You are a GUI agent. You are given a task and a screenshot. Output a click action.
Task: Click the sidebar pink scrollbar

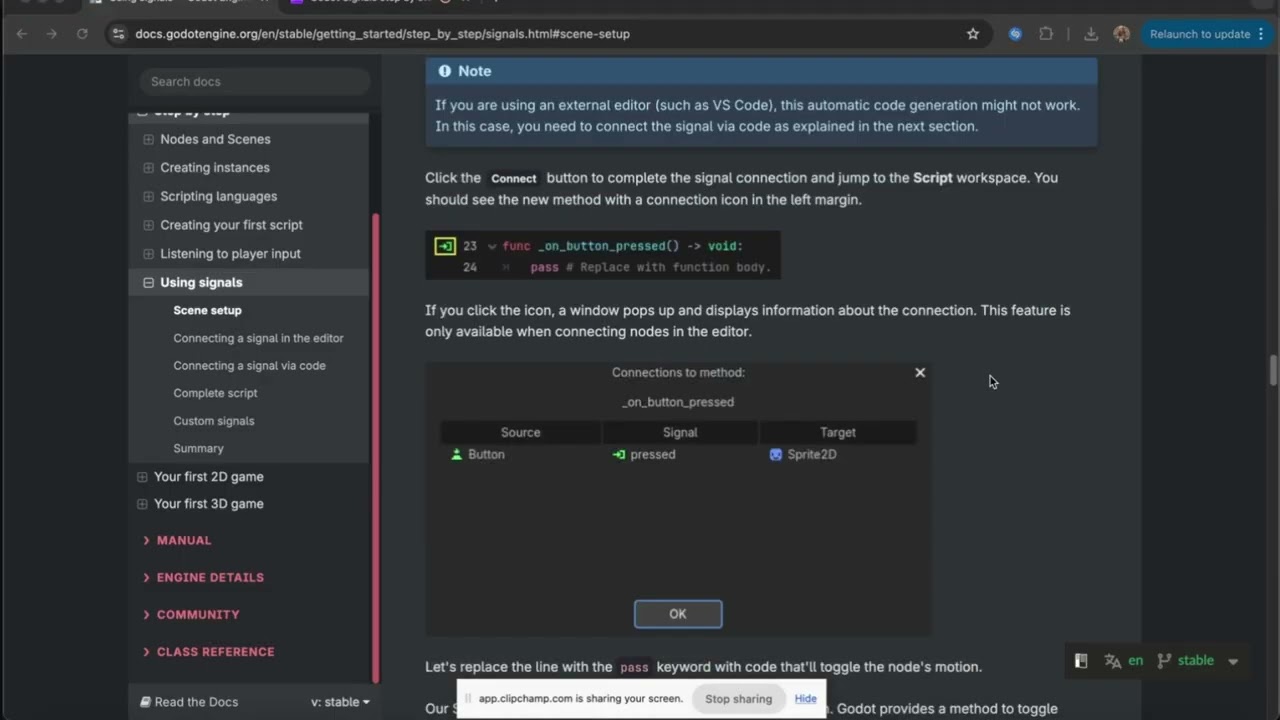tap(376, 447)
